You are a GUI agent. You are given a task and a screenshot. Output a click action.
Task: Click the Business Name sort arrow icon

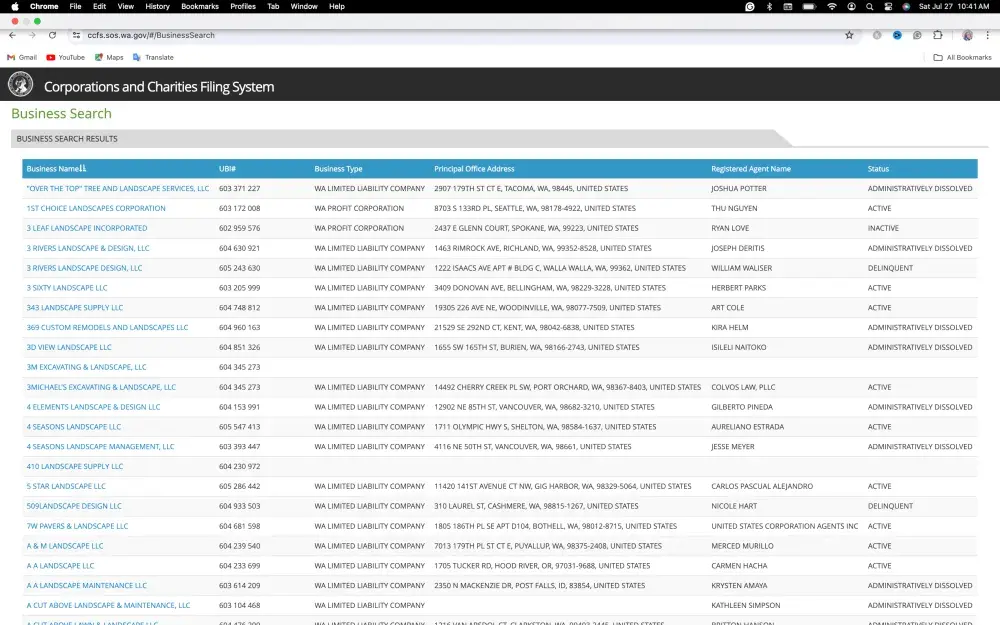click(83, 169)
